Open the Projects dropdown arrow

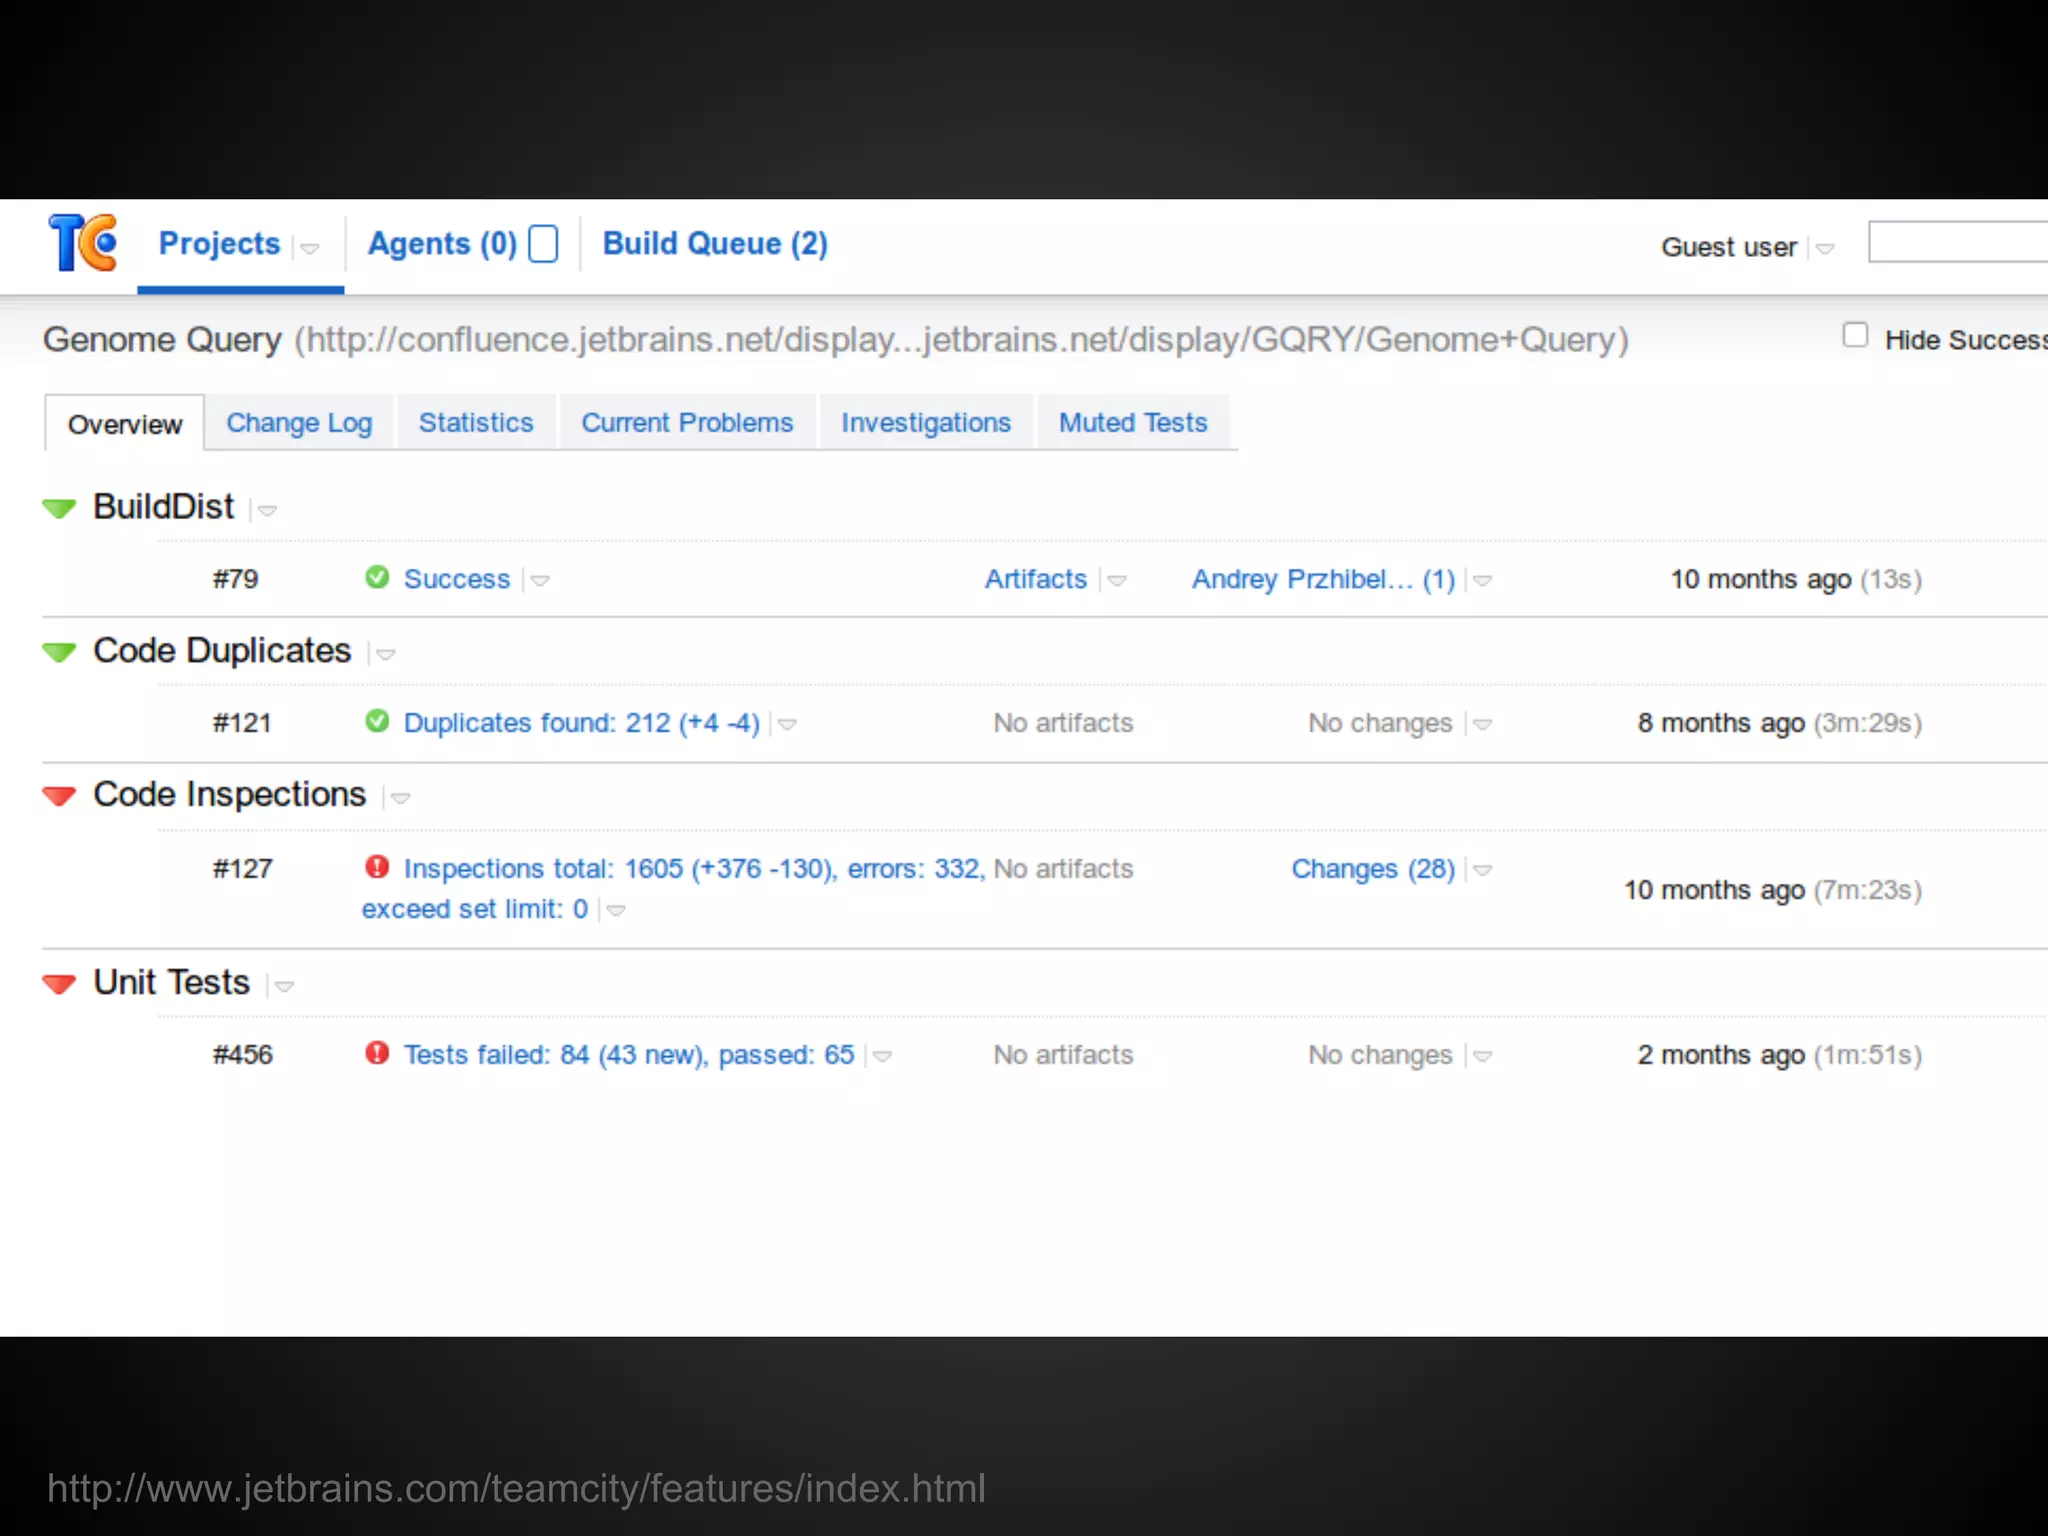coord(310,248)
